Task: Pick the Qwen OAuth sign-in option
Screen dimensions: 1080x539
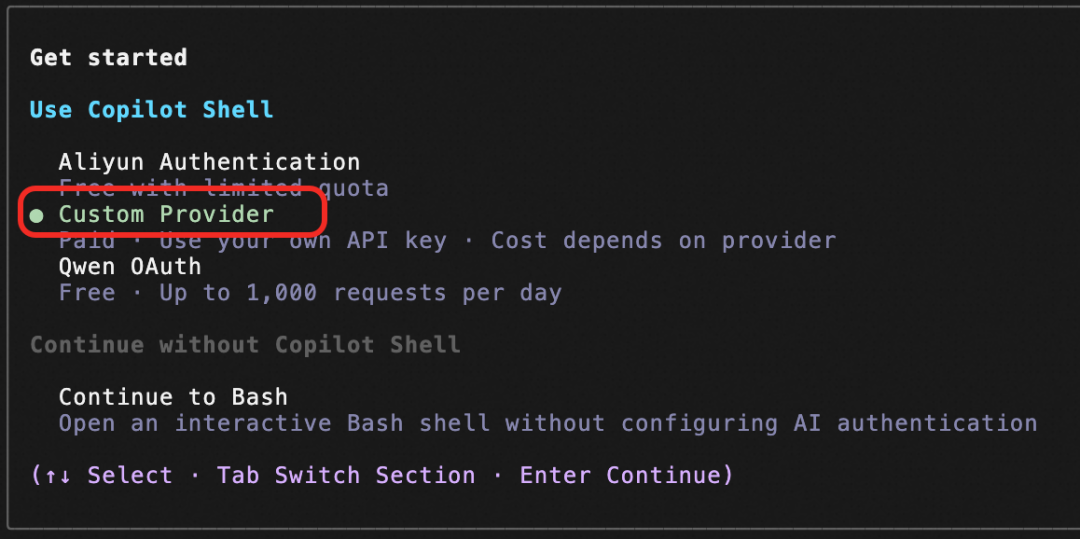Action: coord(130,266)
